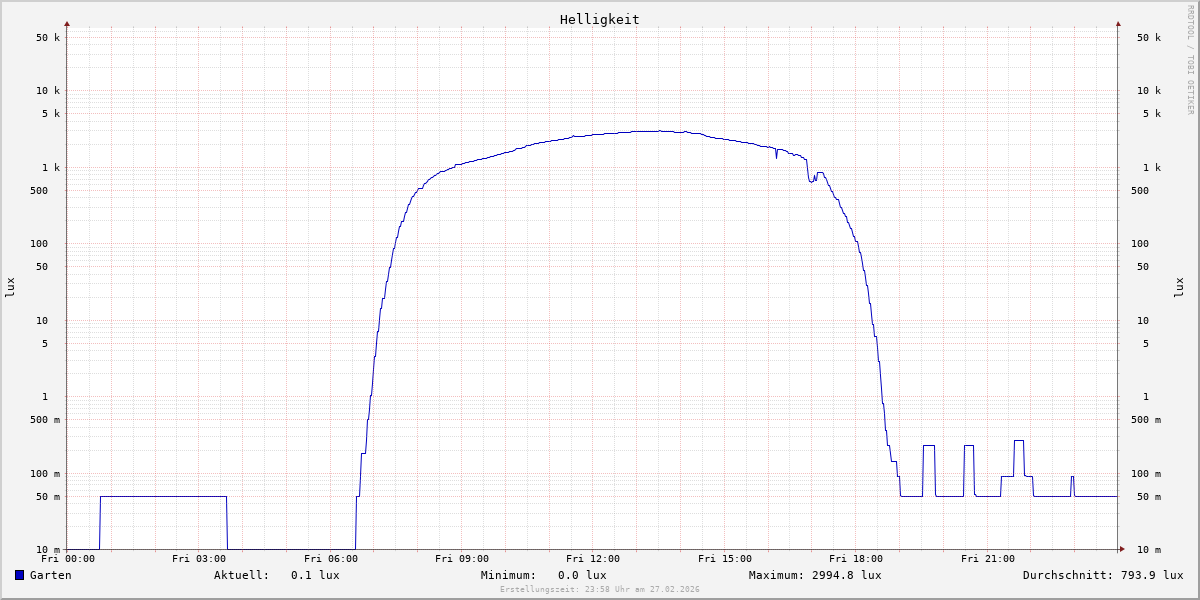
Task: Select the 'Garten' legend label
Action: click(50, 575)
